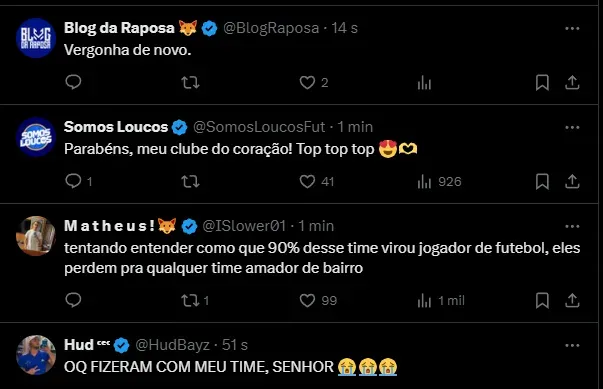Bookmark Matheus's tweet

coord(542,300)
